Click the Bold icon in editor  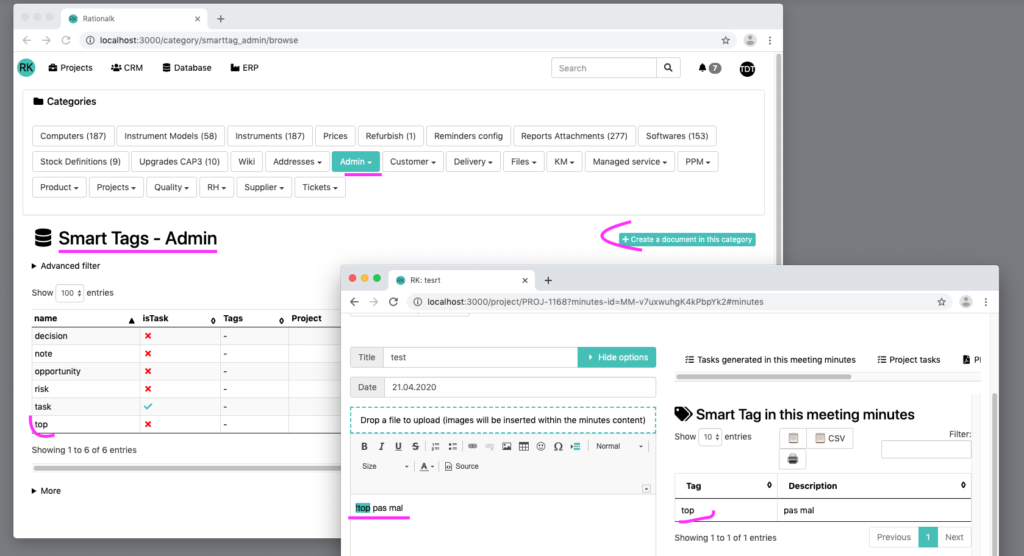coord(366,446)
